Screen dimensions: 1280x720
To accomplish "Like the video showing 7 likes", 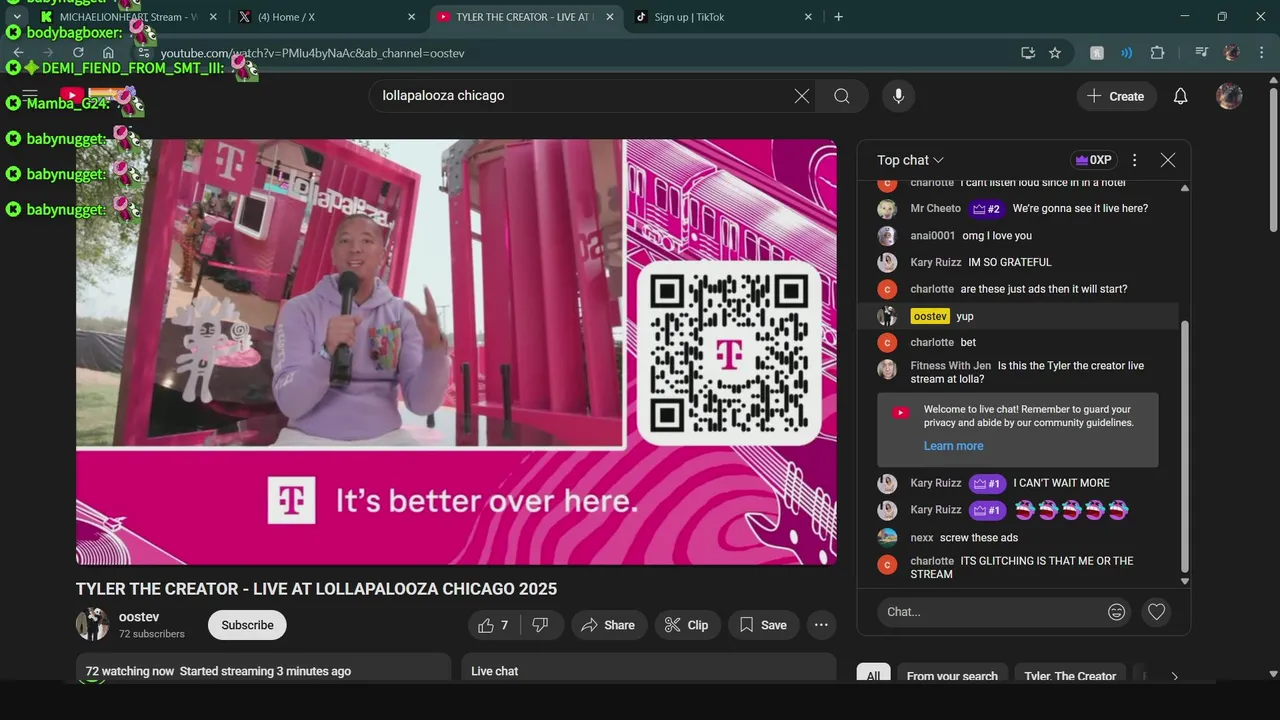I will coord(496,625).
